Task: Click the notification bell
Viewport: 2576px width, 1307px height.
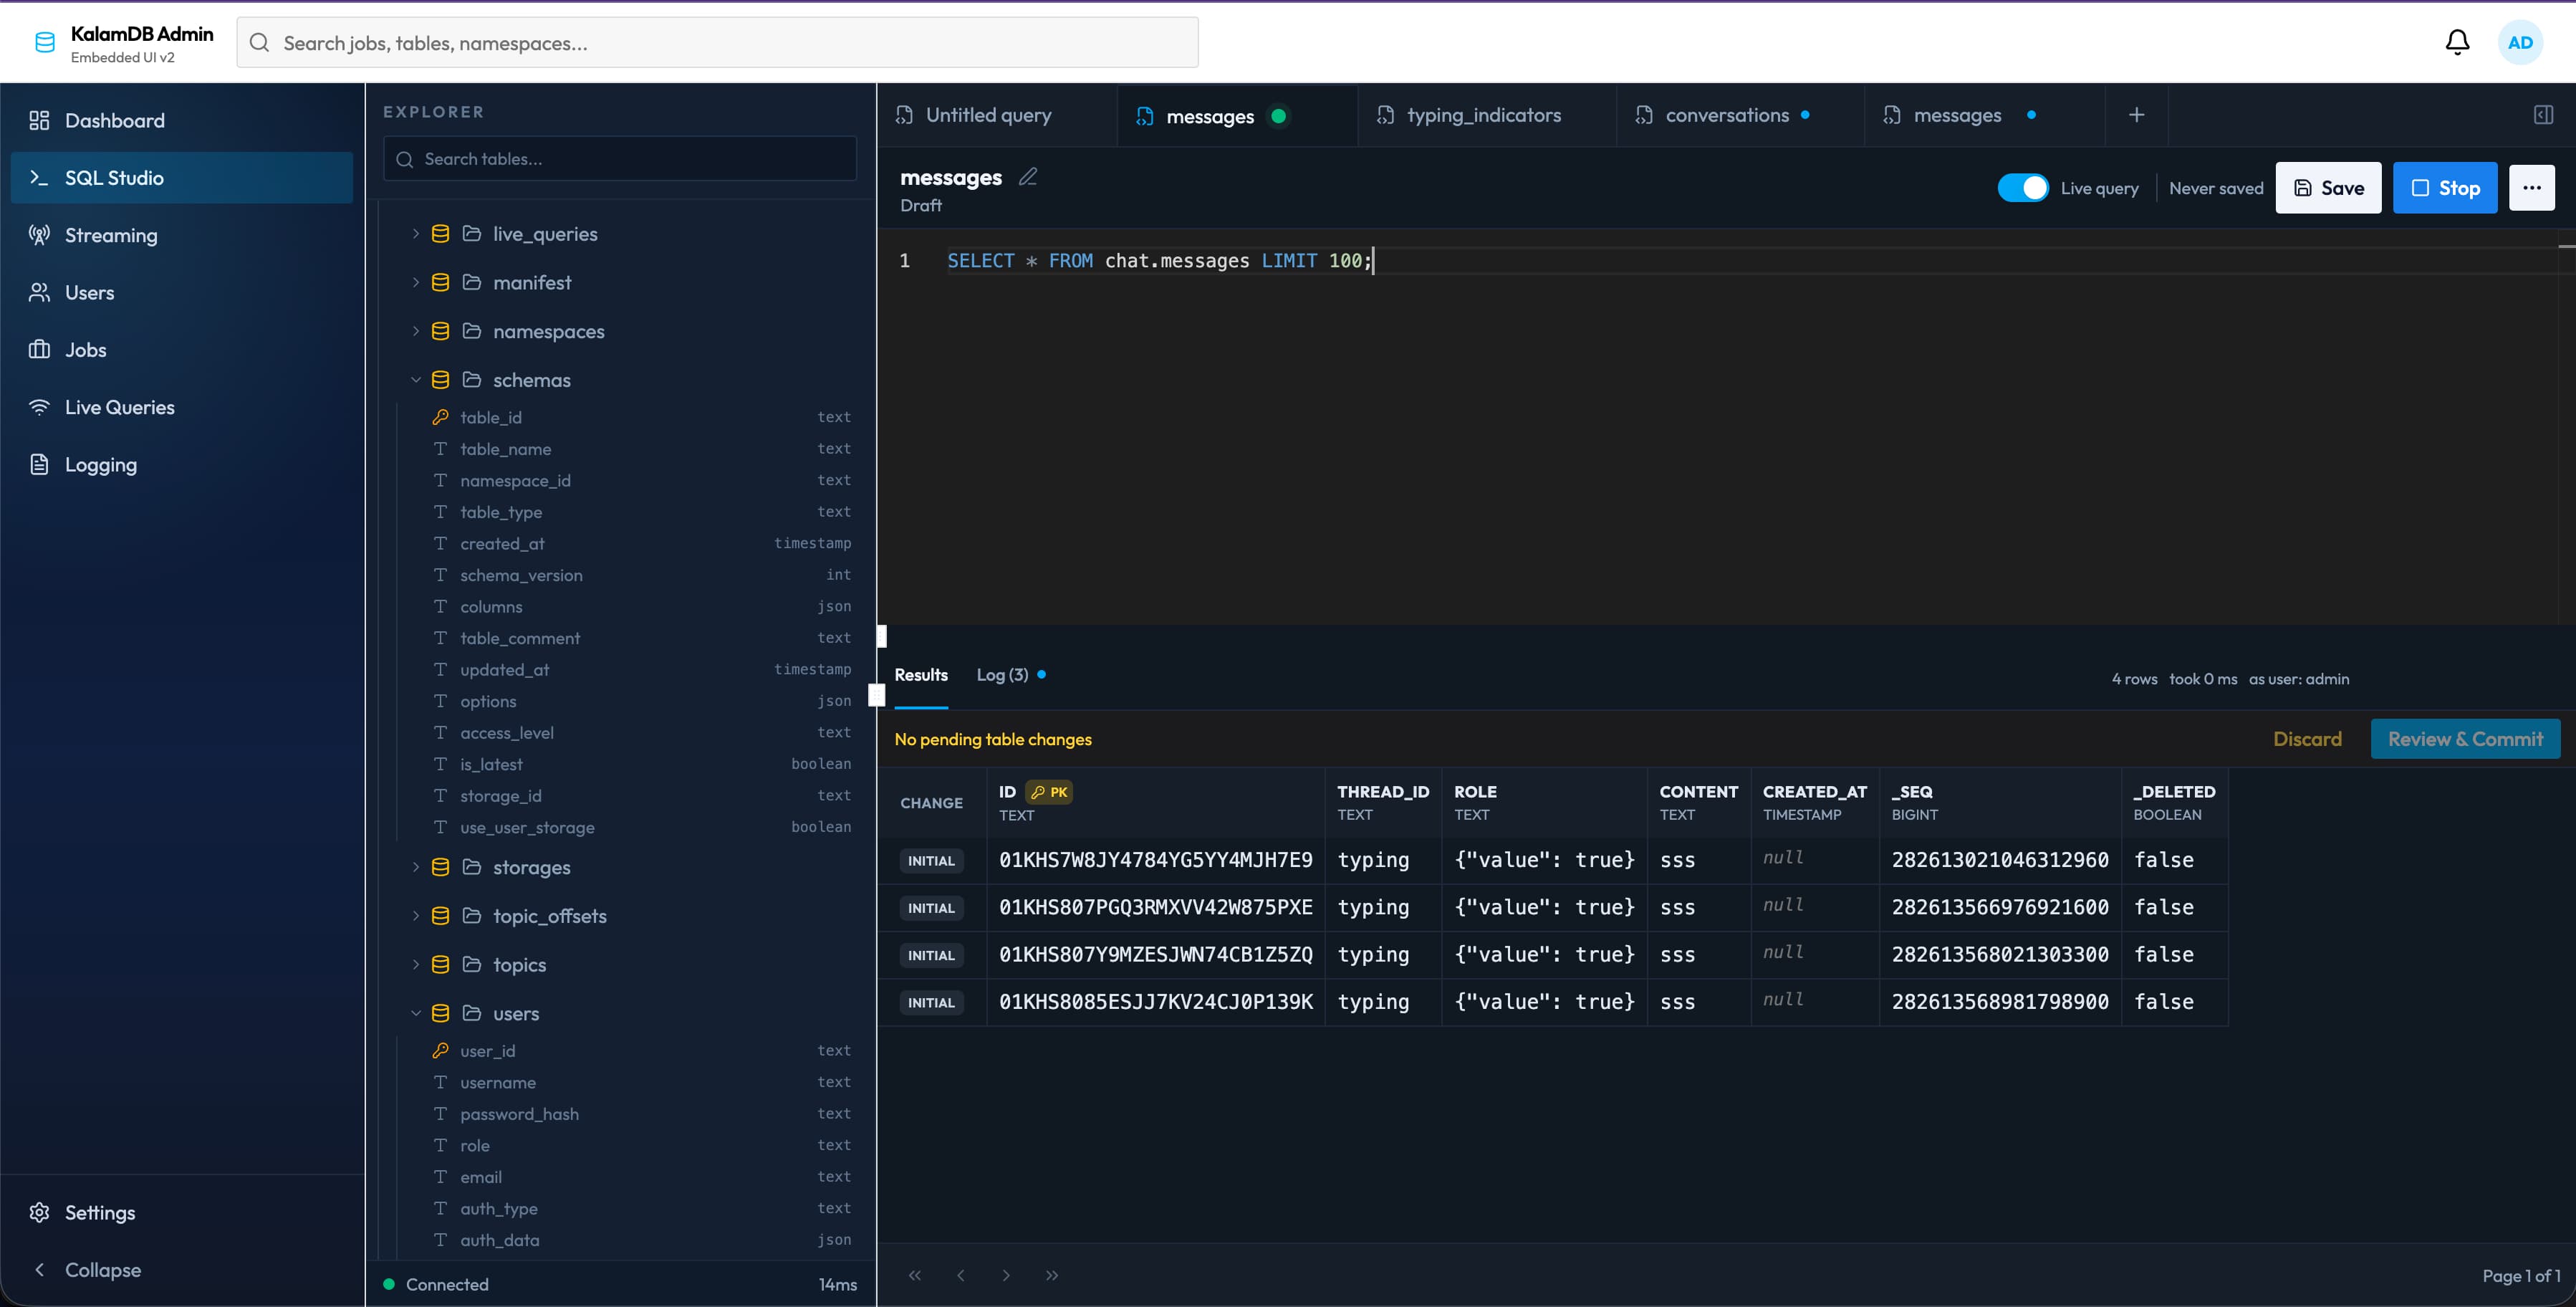Action: 2457,42
